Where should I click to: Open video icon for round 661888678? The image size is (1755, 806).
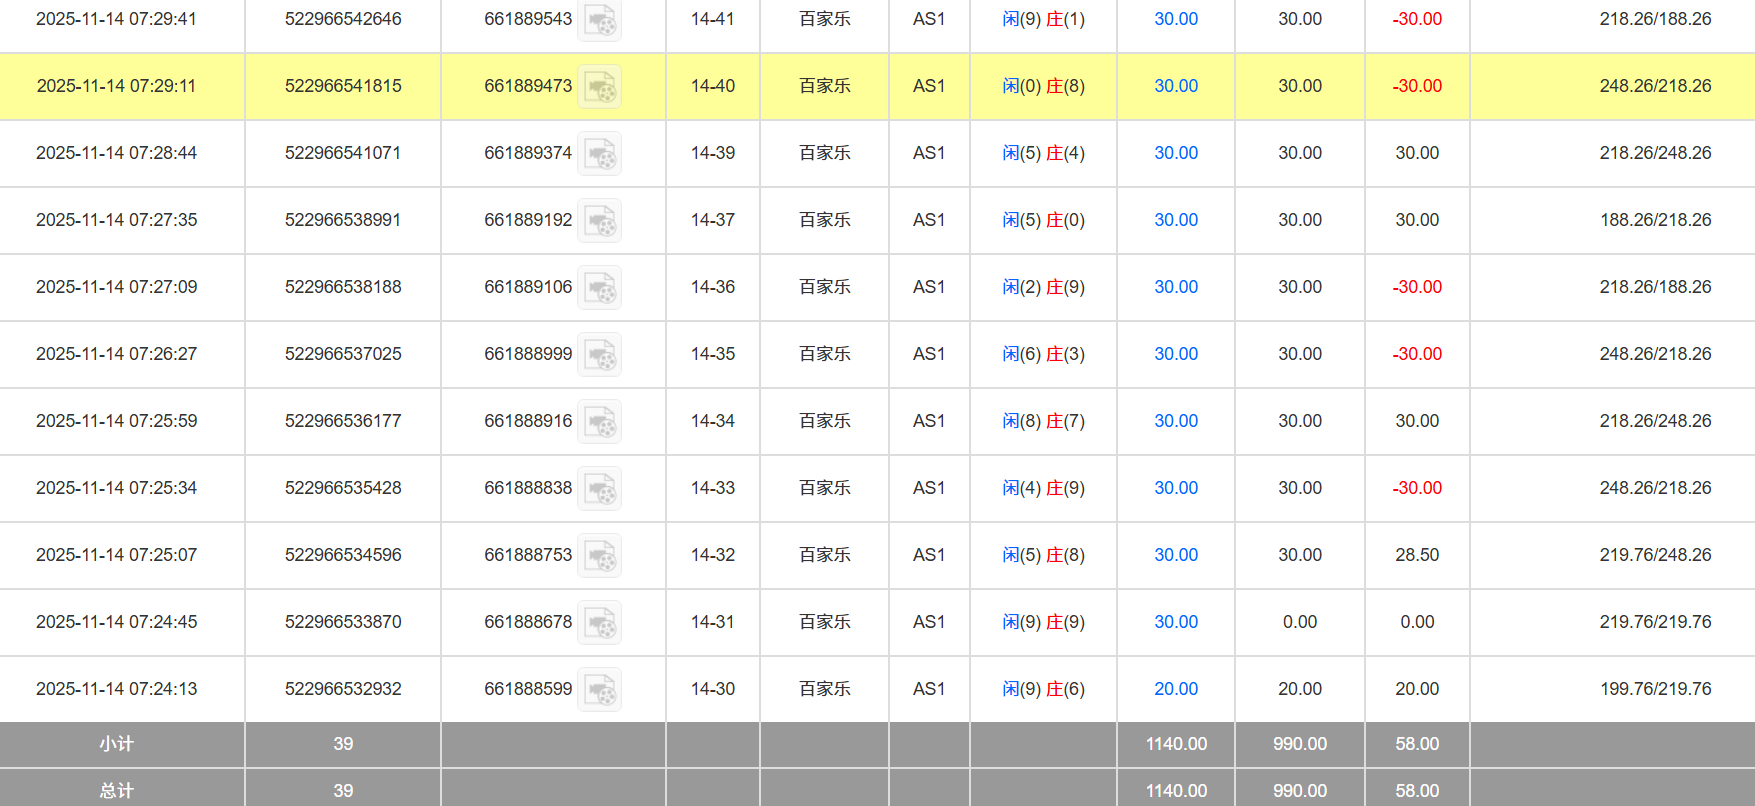(x=600, y=623)
